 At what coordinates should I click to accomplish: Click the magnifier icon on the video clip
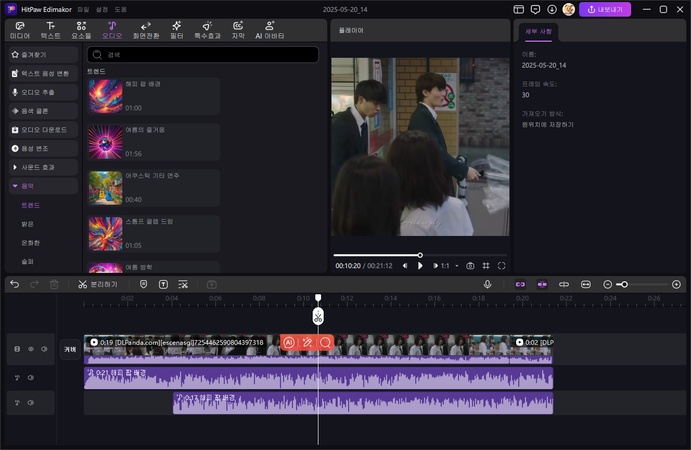pyautogui.click(x=325, y=342)
